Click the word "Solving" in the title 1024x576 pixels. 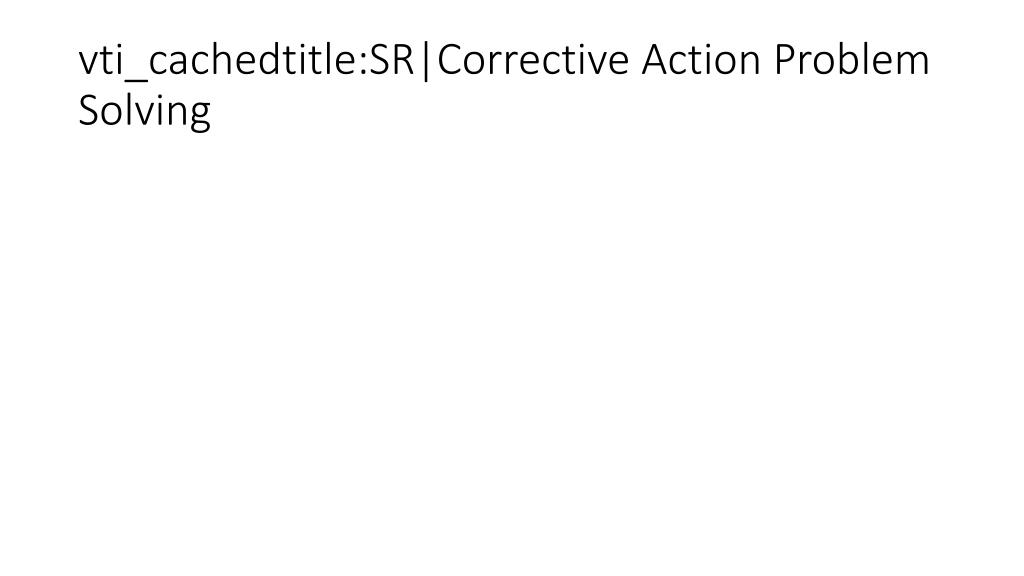tap(144, 111)
